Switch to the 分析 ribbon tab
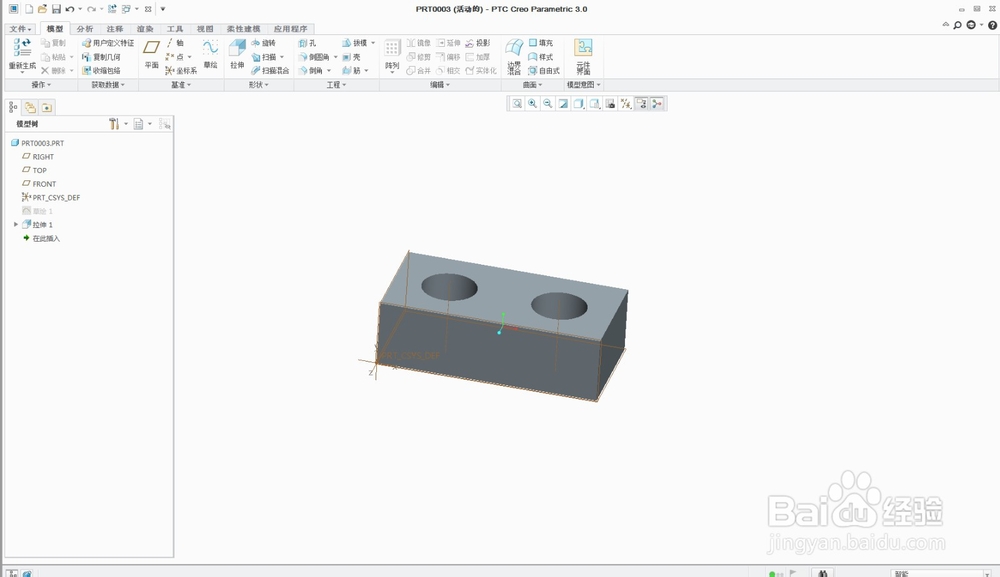Image resolution: width=1000 pixels, height=577 pixels. 84,29
